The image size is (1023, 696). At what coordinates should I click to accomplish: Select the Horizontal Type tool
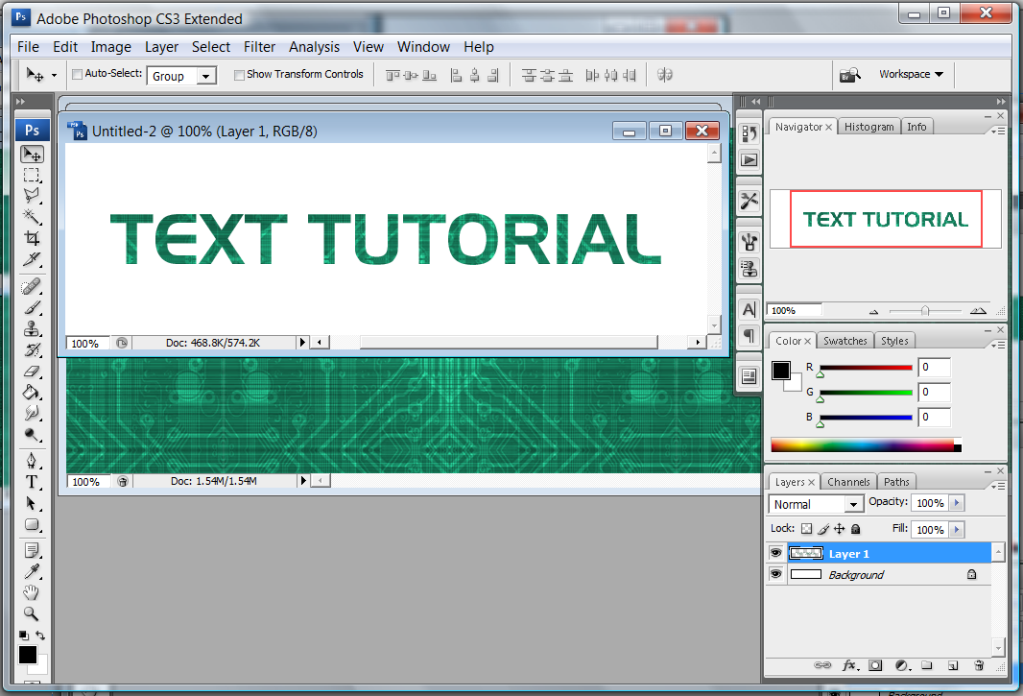(x=32, y=482)
